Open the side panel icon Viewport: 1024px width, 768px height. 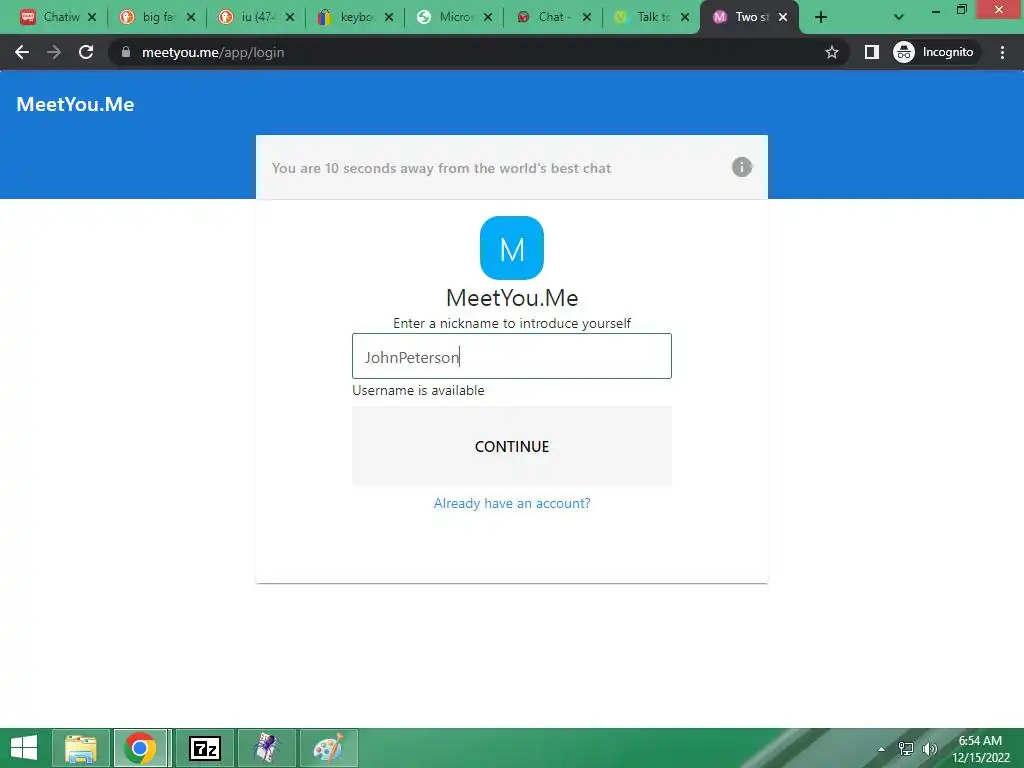[872, 52]
